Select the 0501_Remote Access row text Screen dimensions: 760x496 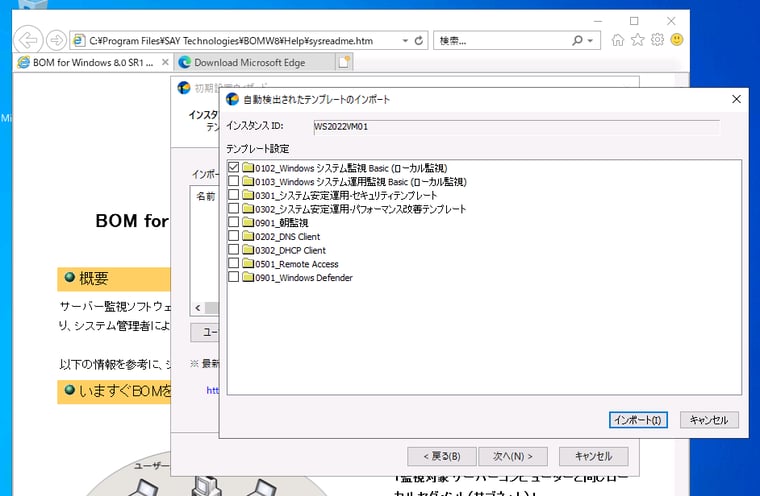pyautogui.click(x=297, y=264)
